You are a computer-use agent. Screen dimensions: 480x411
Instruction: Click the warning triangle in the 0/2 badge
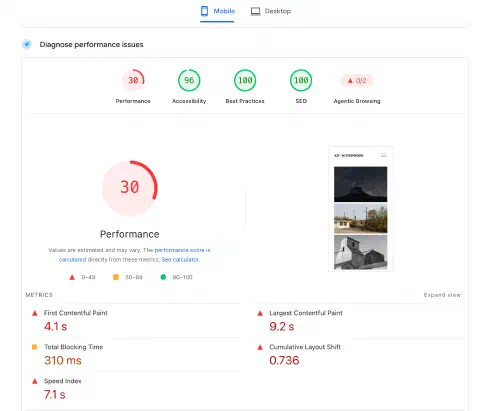350,80
